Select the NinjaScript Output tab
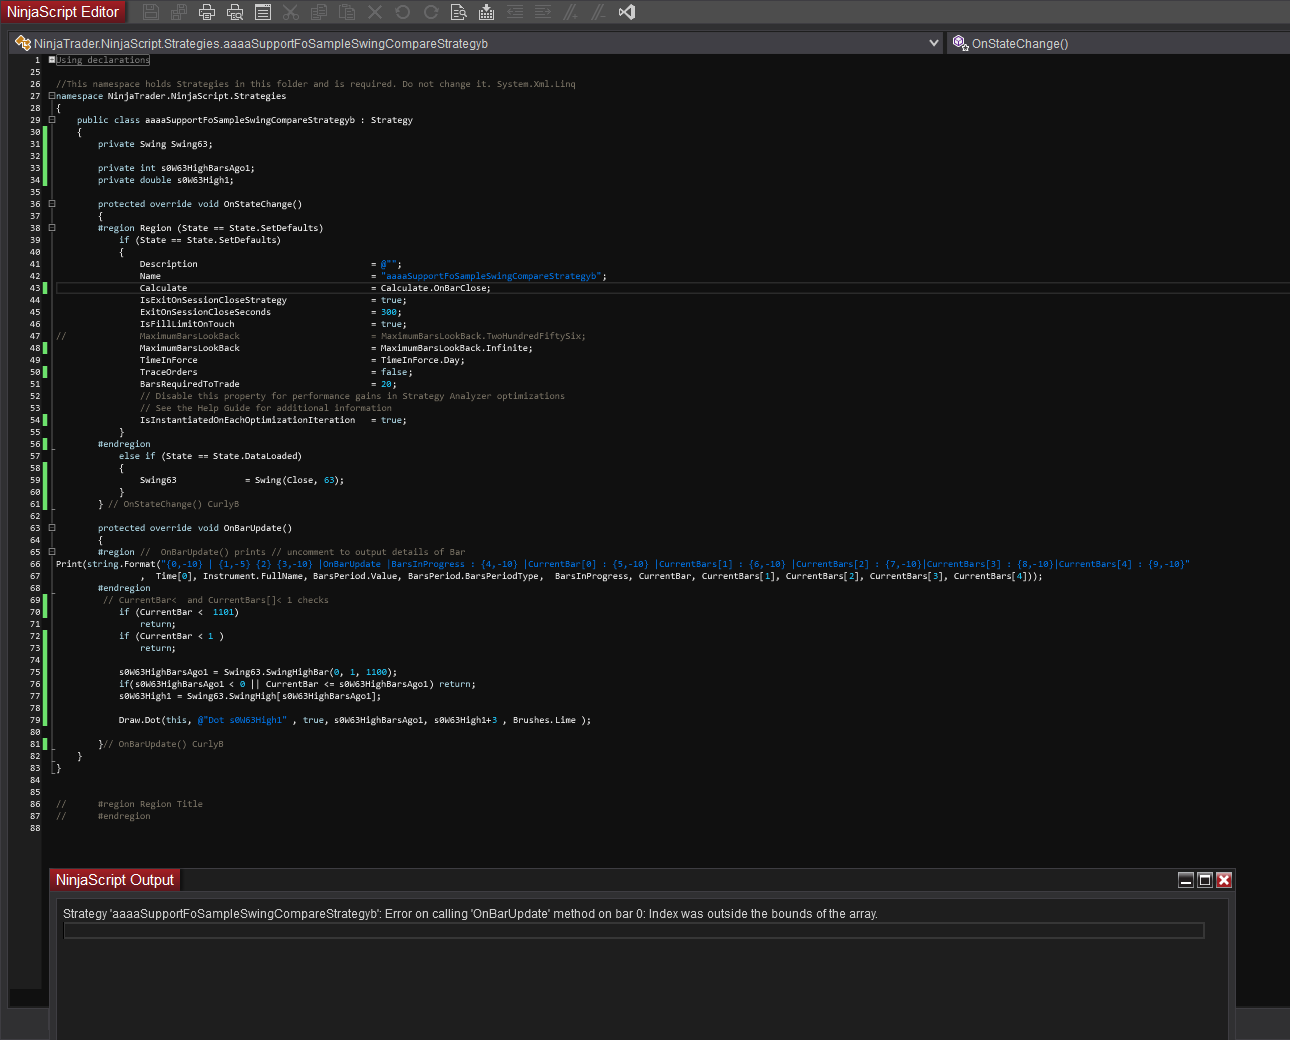The width and height of the screenshot is (1290, 1040). tap(115, 880)
